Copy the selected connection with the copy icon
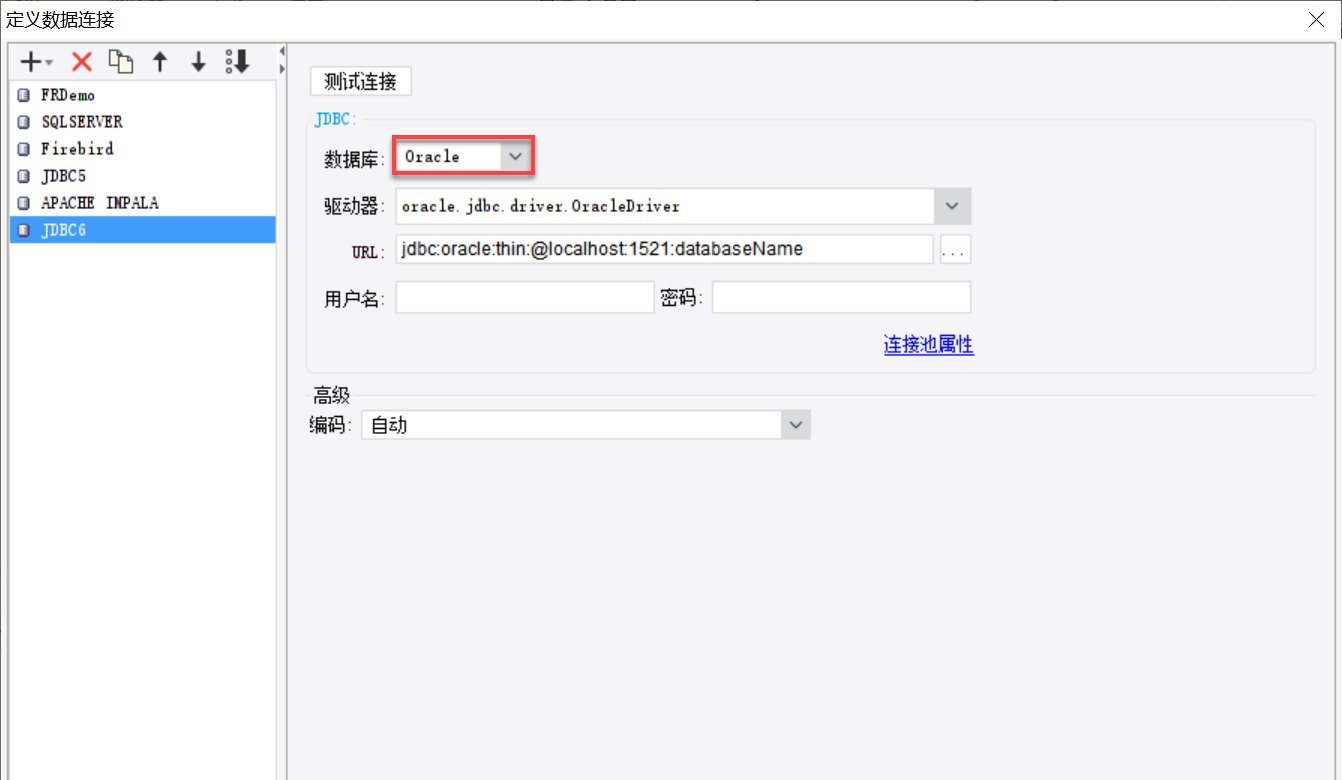Viewport: 1342px width, 780px height. tap(121, 62)
